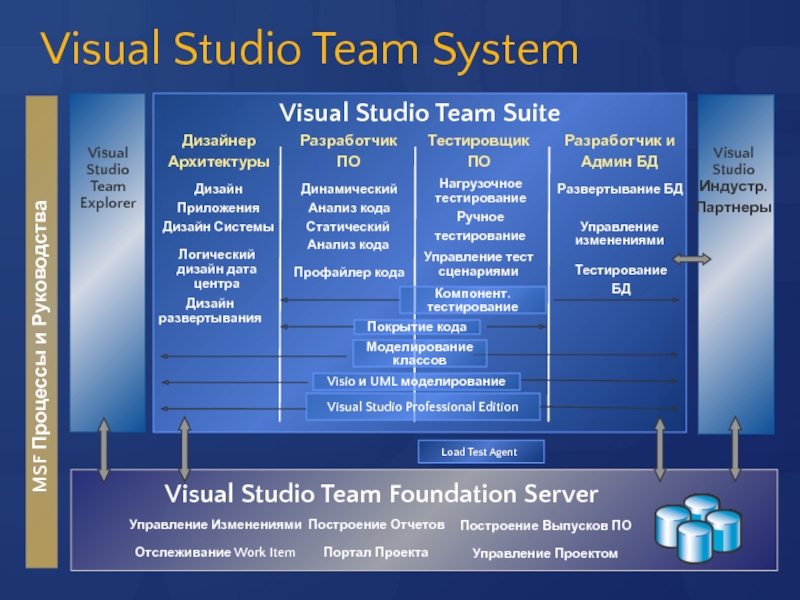Click the Дизайн Приложения text

tap(218, 198)
